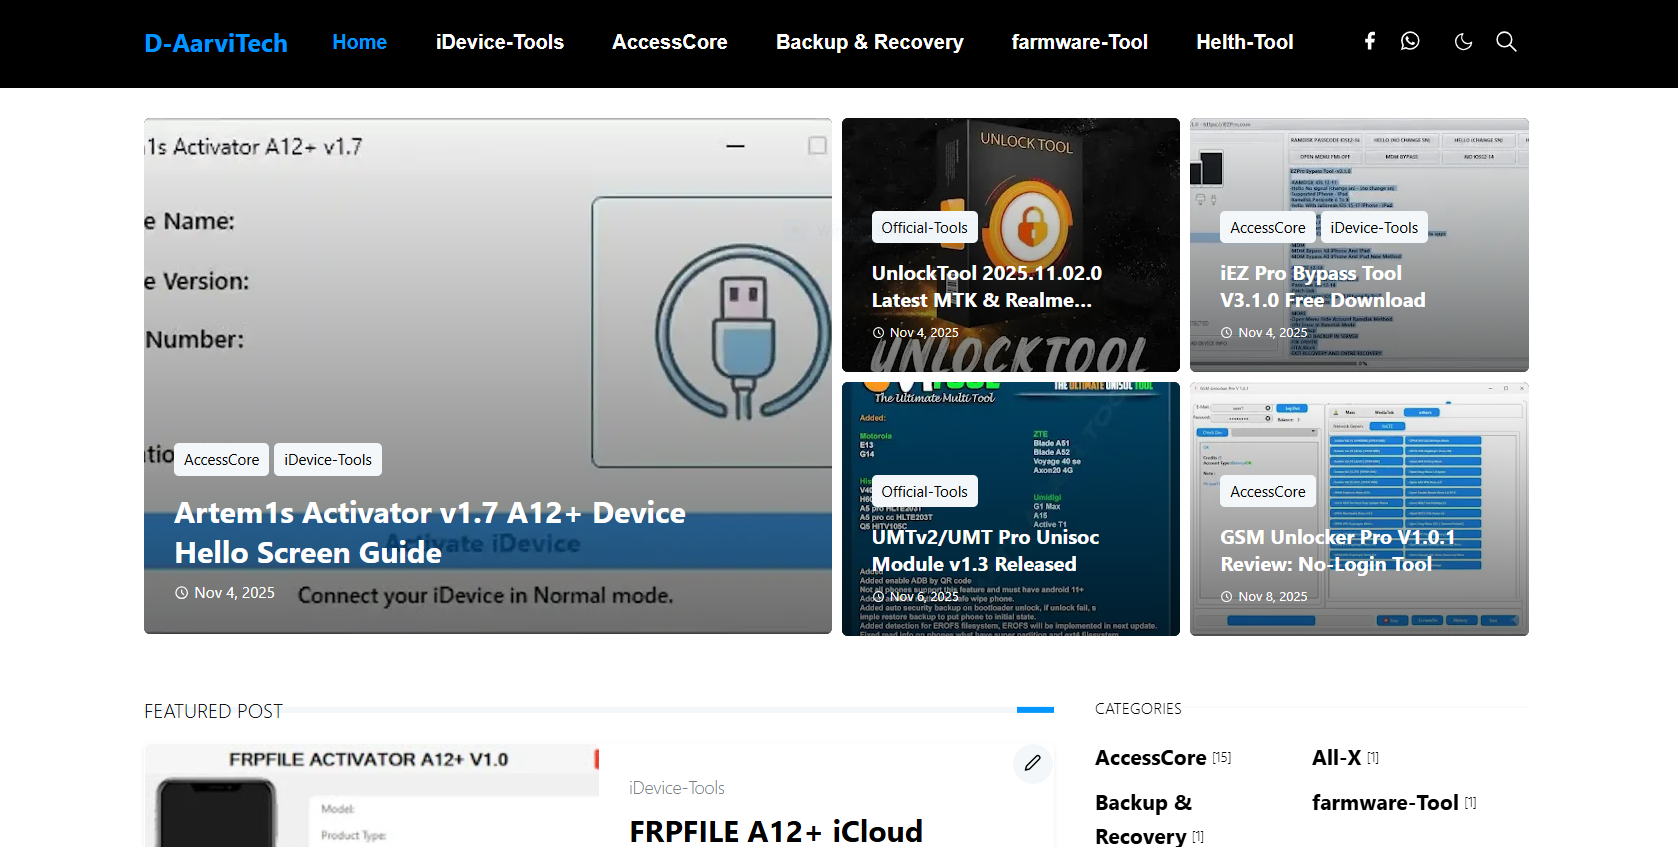Open iDevice-Tools menu item
Screen dimensions: 1678x847
click(x=500, y=42)
